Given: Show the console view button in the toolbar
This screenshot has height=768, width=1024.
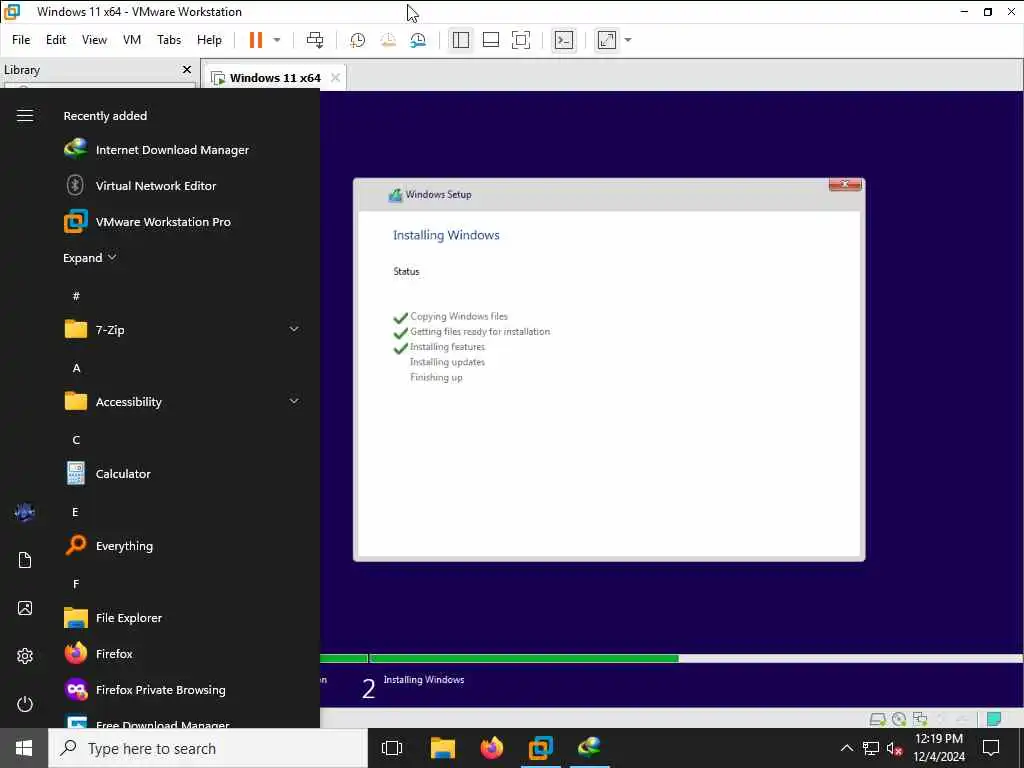Looking at the screenshot, I should [x=564, y=40].
